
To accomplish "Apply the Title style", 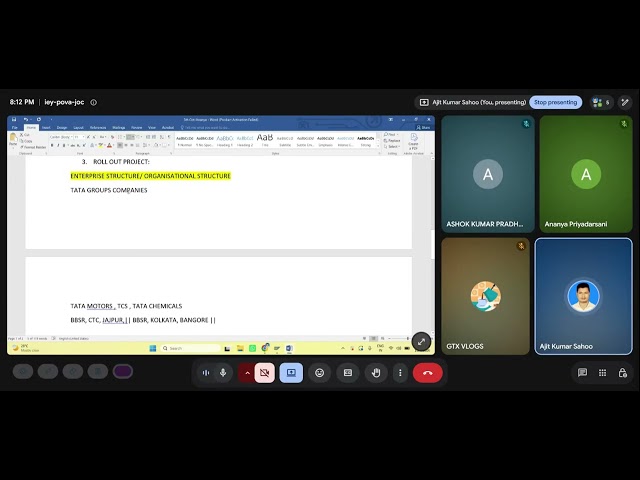I will (265, 141).
